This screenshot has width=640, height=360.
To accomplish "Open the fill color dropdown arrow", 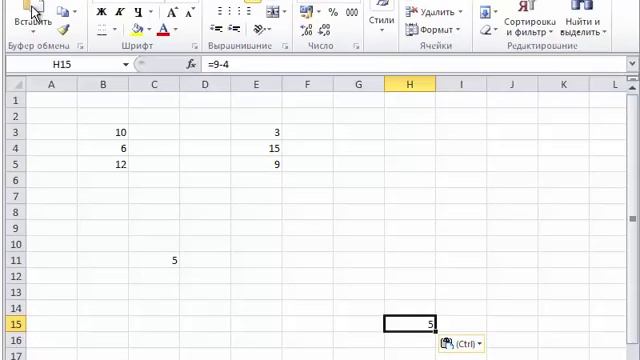I will coord(149,29).
